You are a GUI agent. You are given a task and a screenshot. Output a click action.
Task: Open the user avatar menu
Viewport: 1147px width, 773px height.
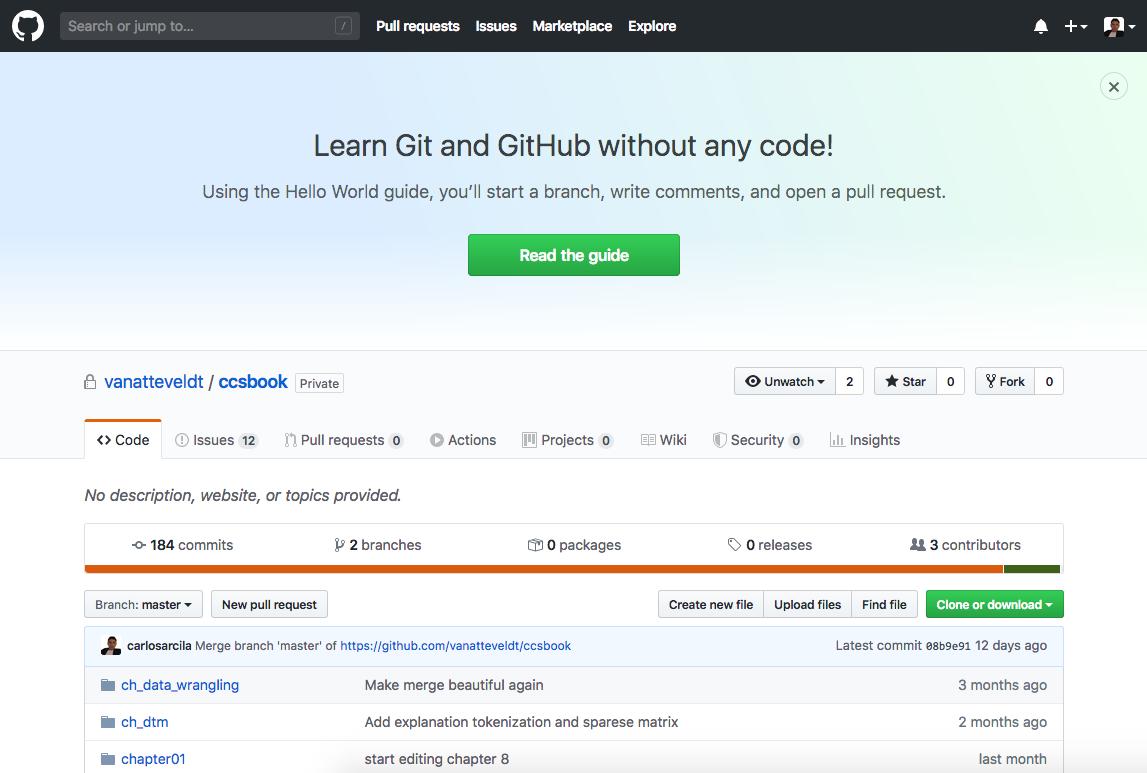1119,26
